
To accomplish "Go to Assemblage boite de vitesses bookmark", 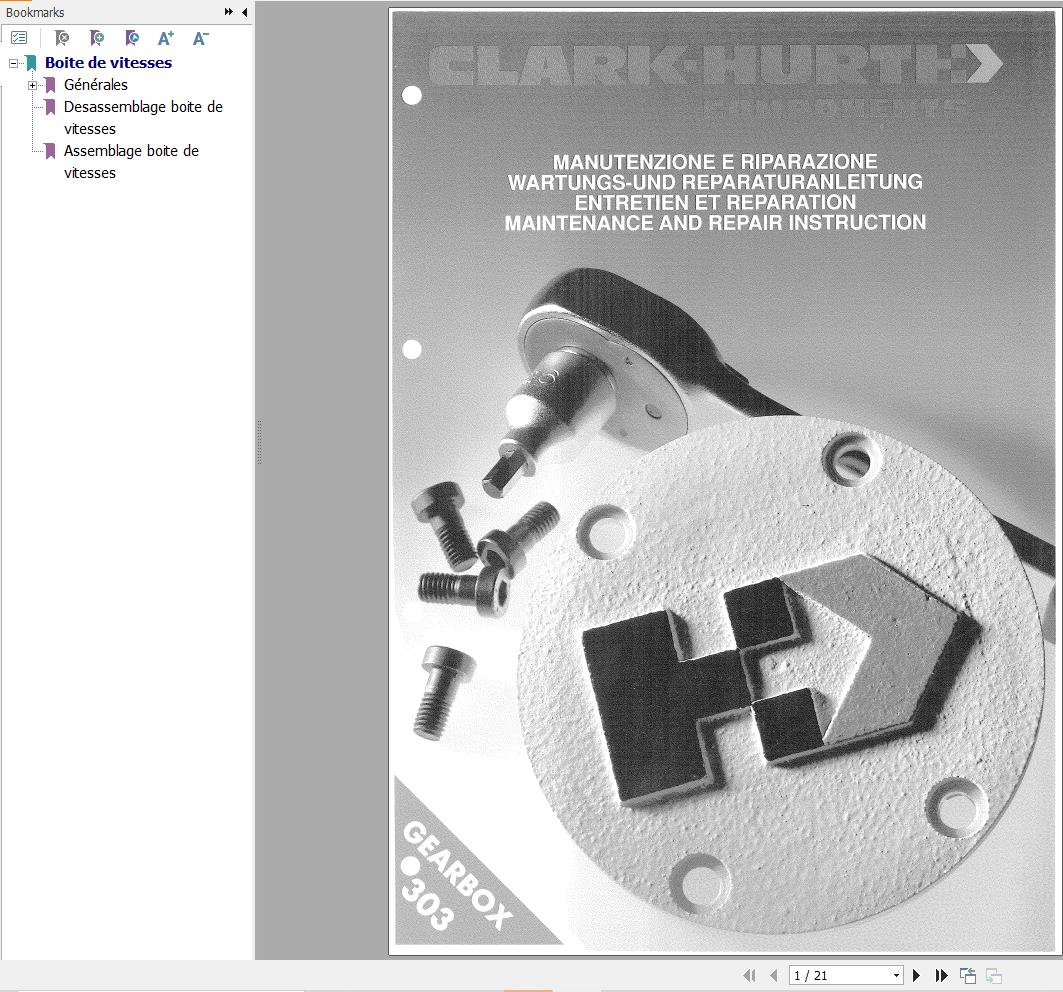I will click(132, 161).
